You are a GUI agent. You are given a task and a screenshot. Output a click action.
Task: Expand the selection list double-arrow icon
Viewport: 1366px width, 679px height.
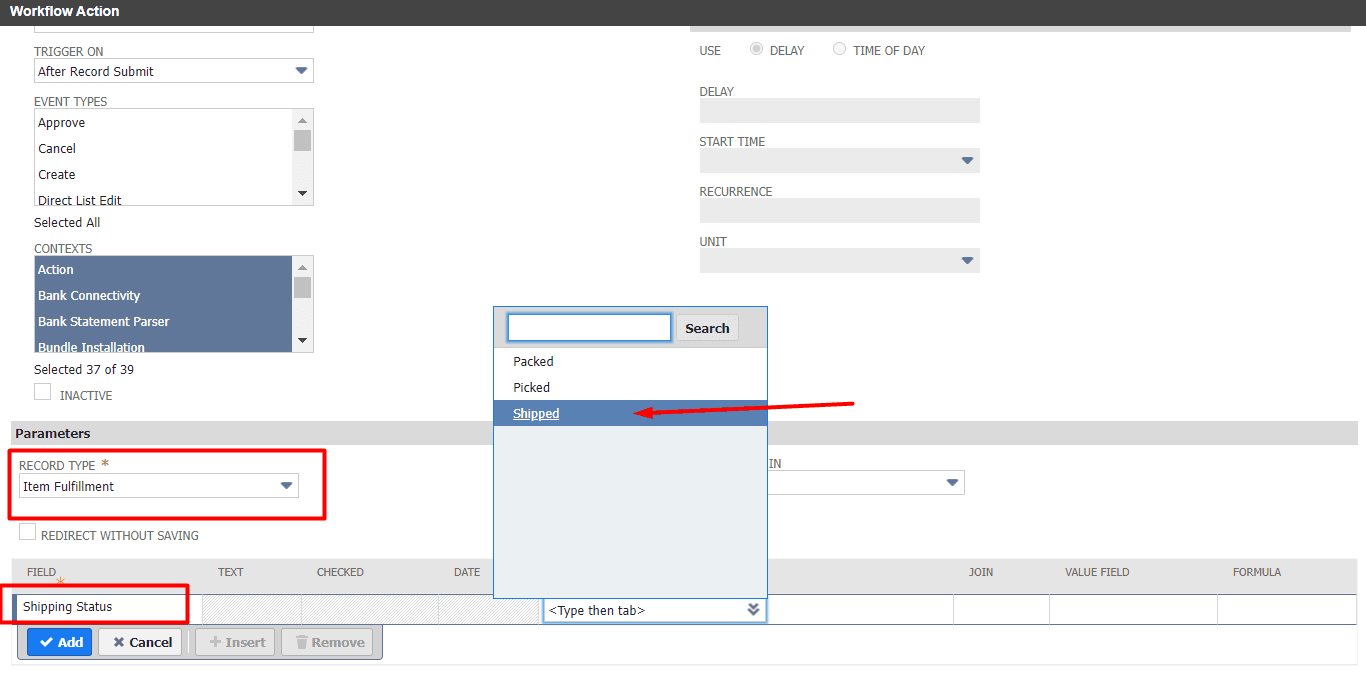754,610
